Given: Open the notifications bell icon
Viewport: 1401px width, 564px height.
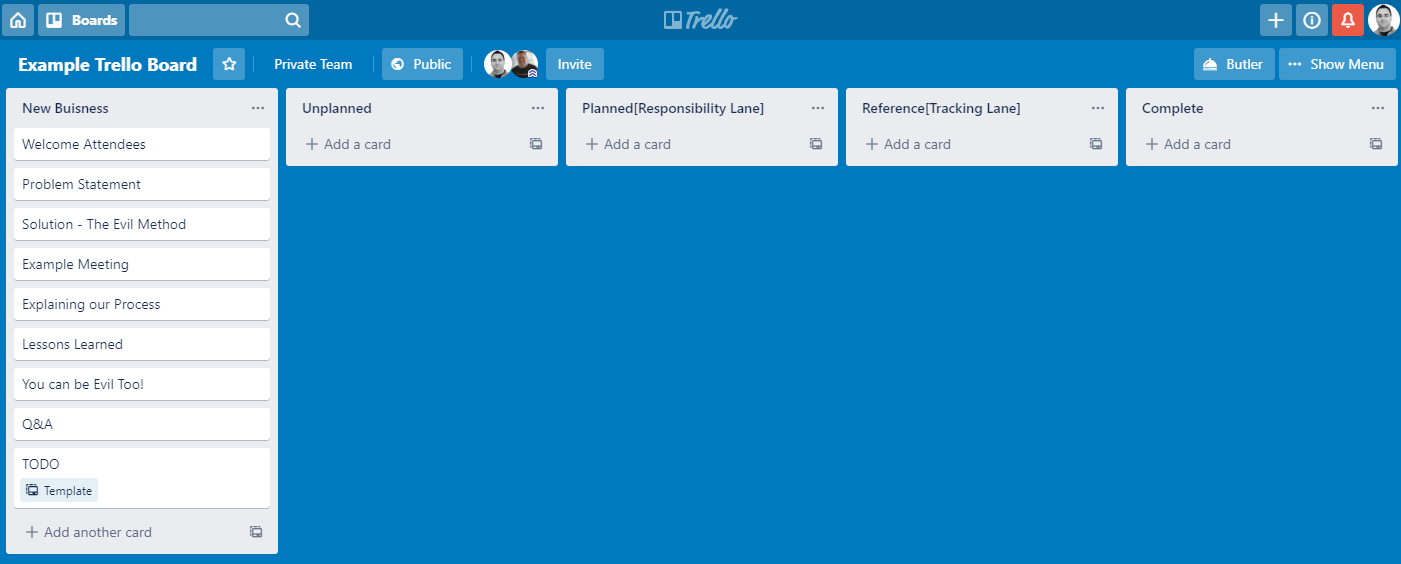Looking at the screenshot, I should [x=1347, y=20].
